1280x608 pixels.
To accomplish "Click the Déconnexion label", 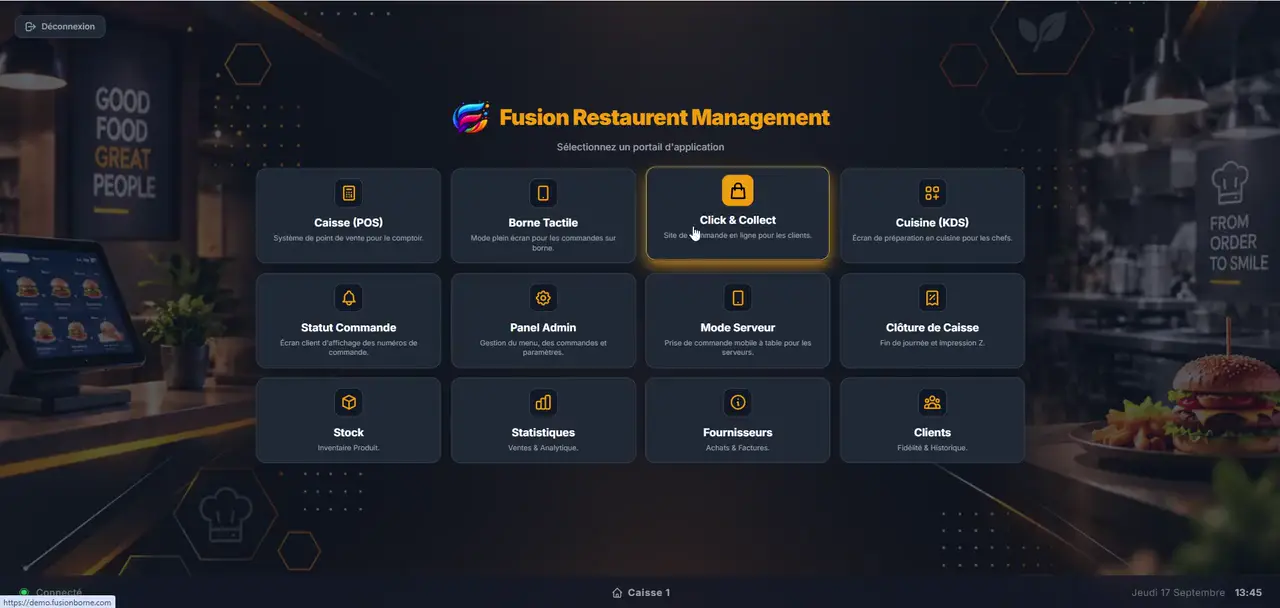I will tap(68, 26).
